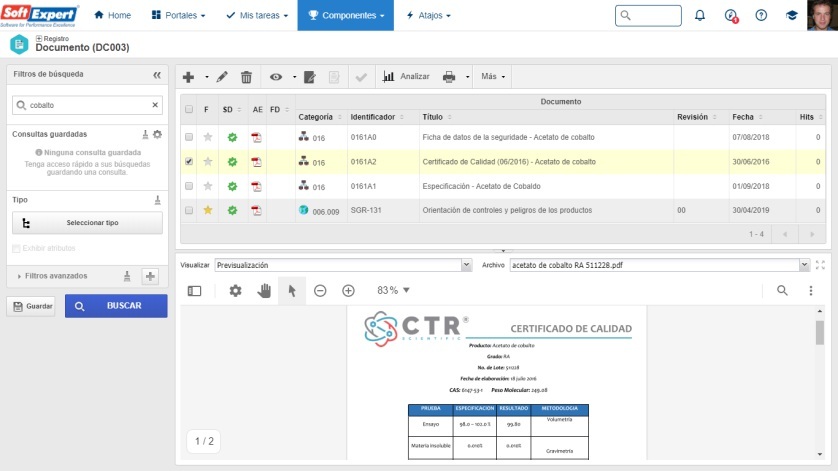Click the pencil edit icon in toolbar
Viewport: 838px width, 471px height.
[x=222, y=76]
